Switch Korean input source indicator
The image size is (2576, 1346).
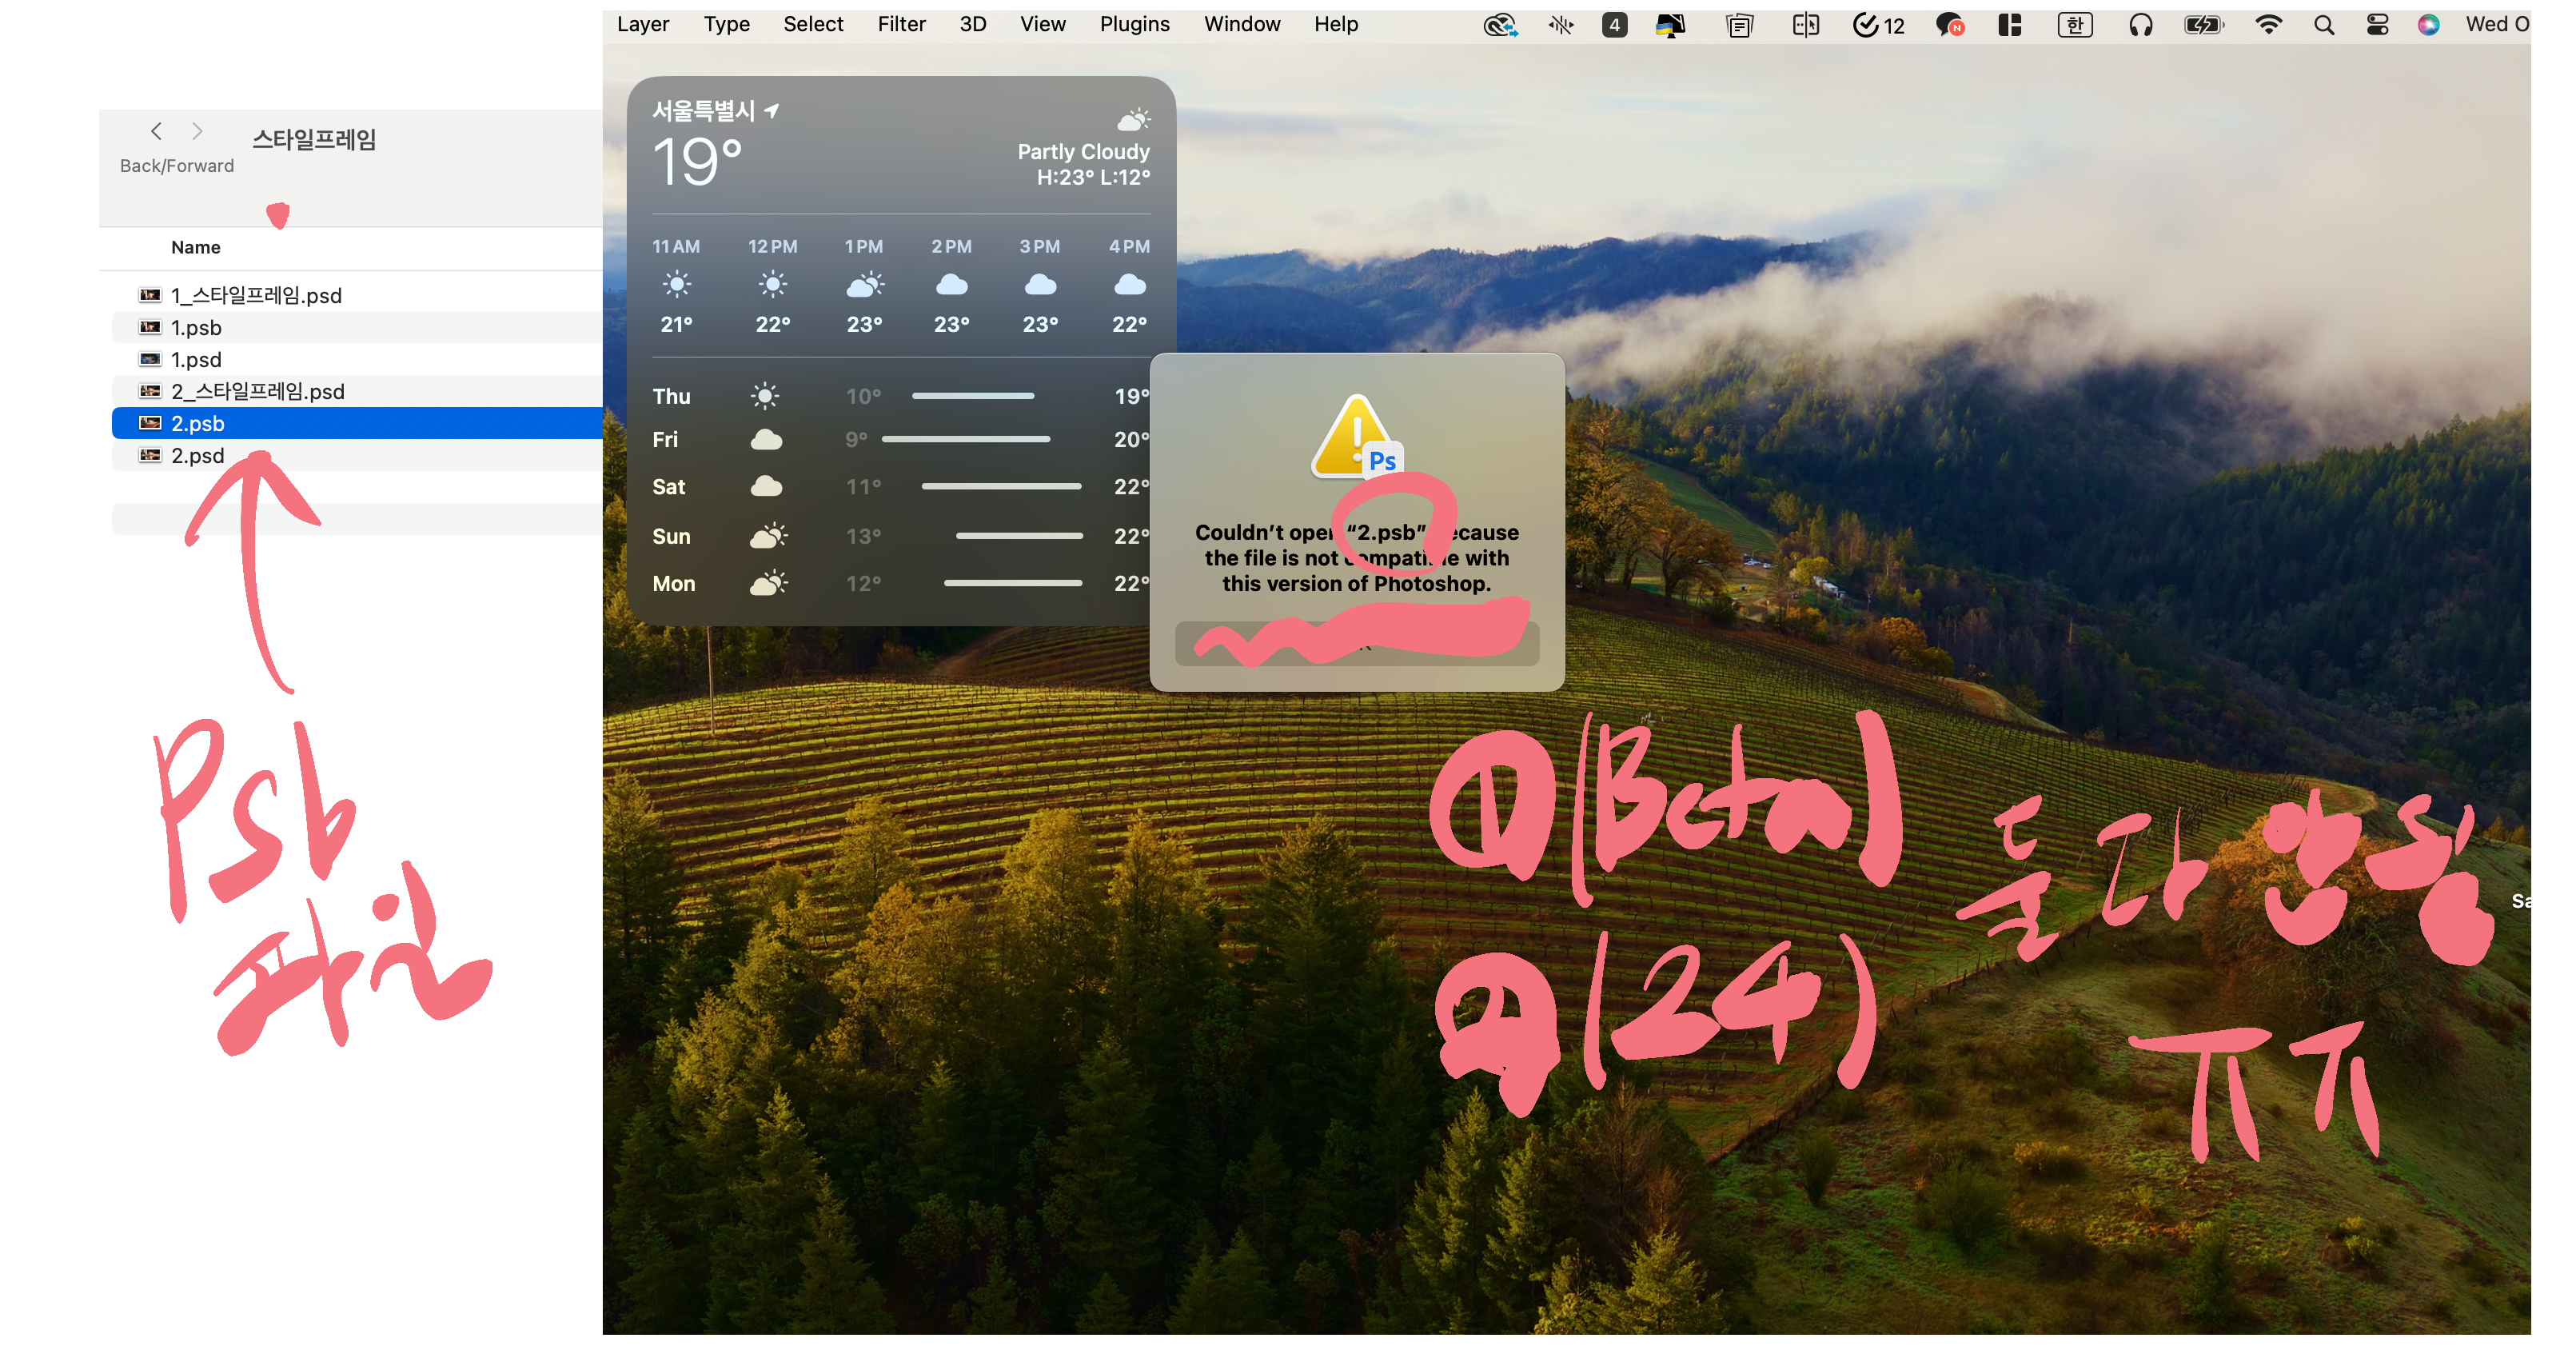[2074, 25]
